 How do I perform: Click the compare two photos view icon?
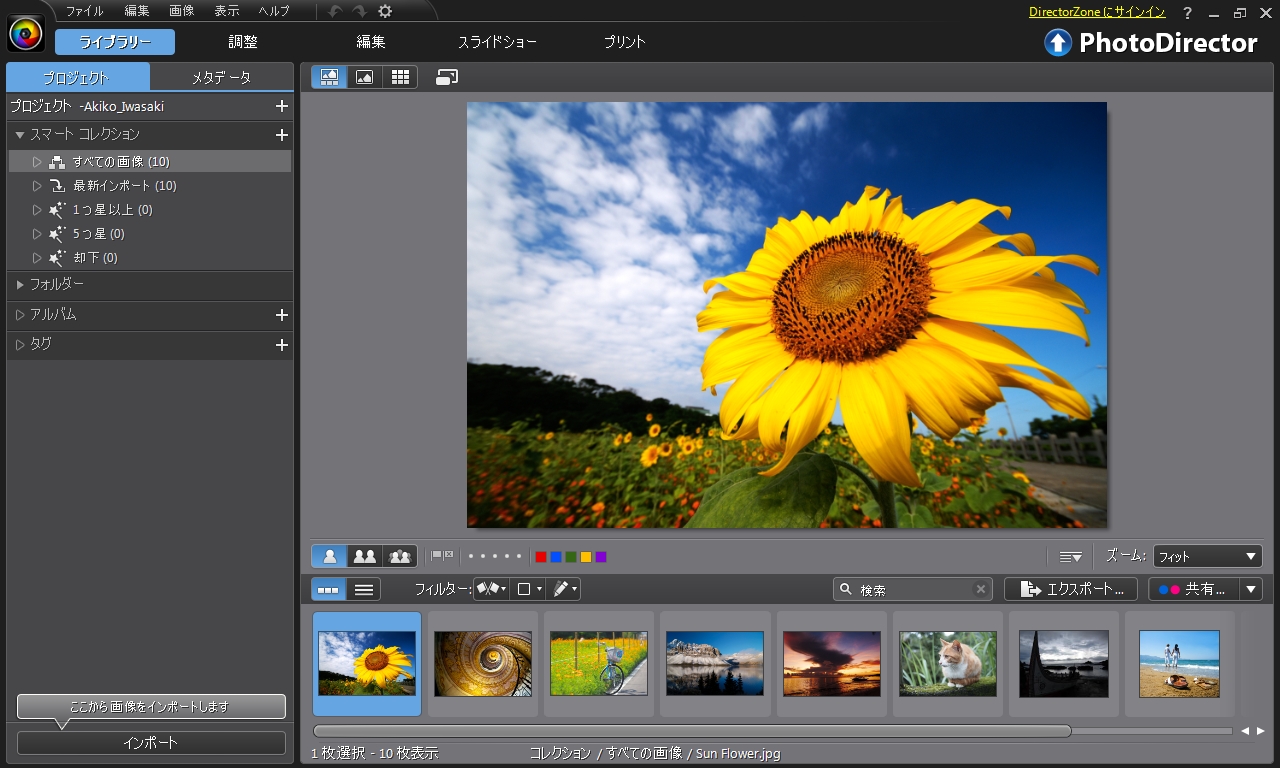(x=365, y=556)
